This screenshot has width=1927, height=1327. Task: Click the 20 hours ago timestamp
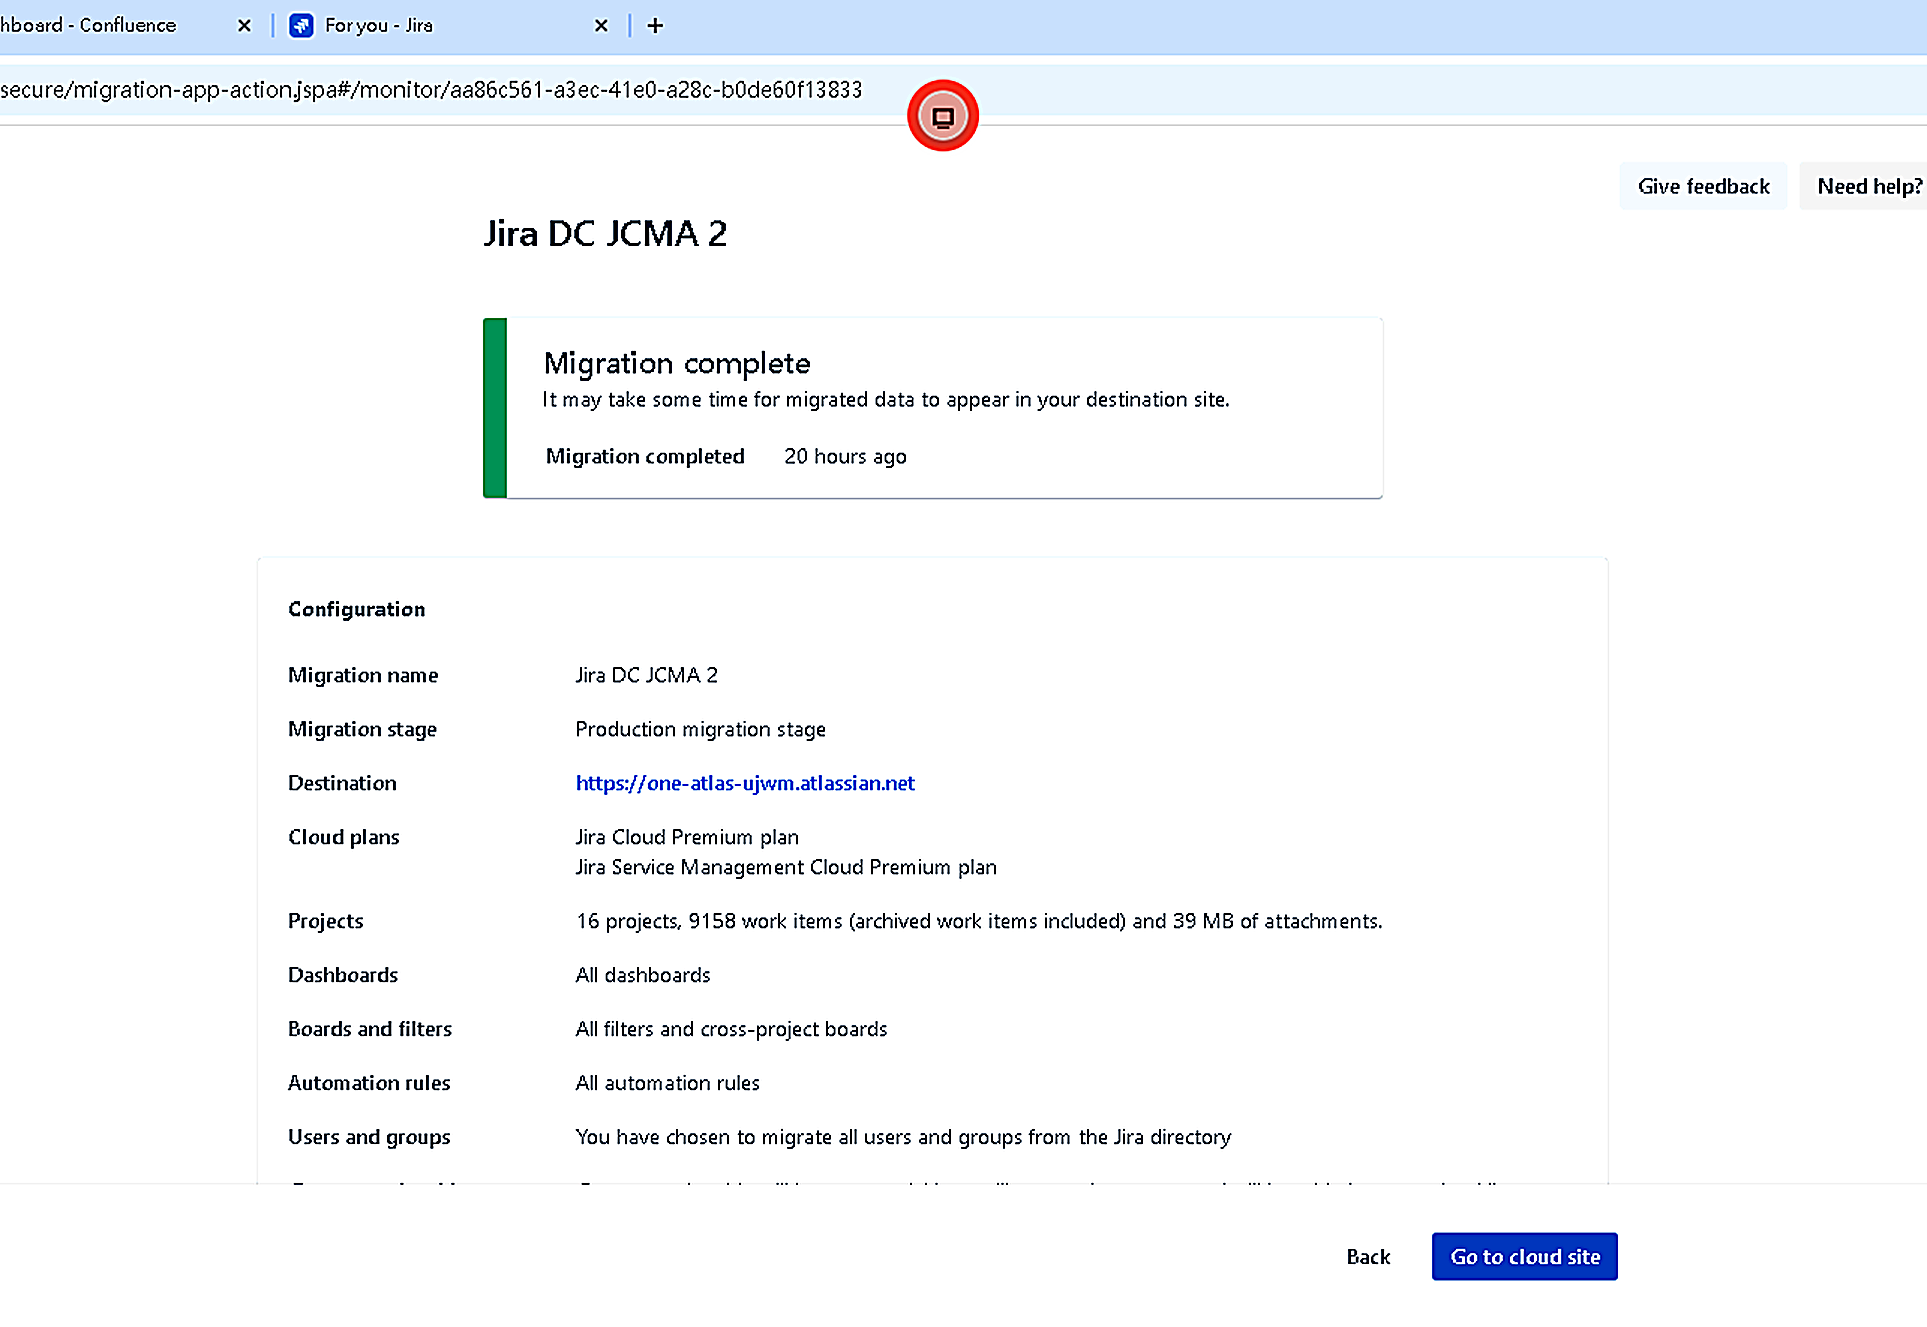click(x=845, y=457)
